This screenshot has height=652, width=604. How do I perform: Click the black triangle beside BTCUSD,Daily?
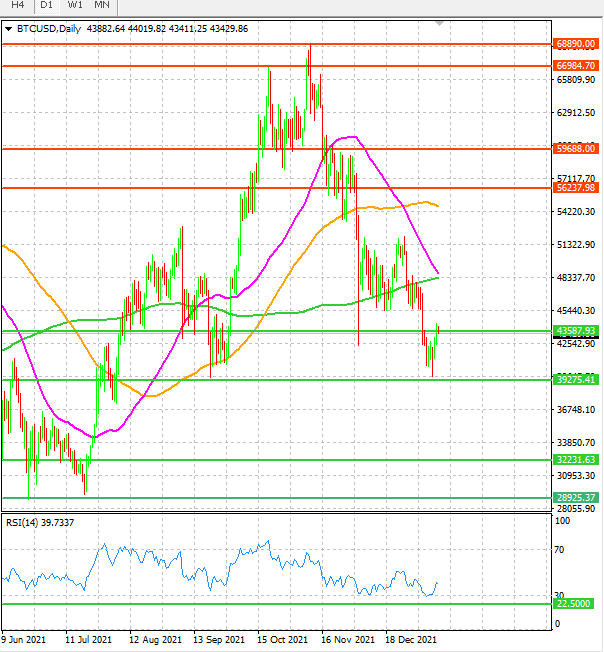tap(8, 29)
